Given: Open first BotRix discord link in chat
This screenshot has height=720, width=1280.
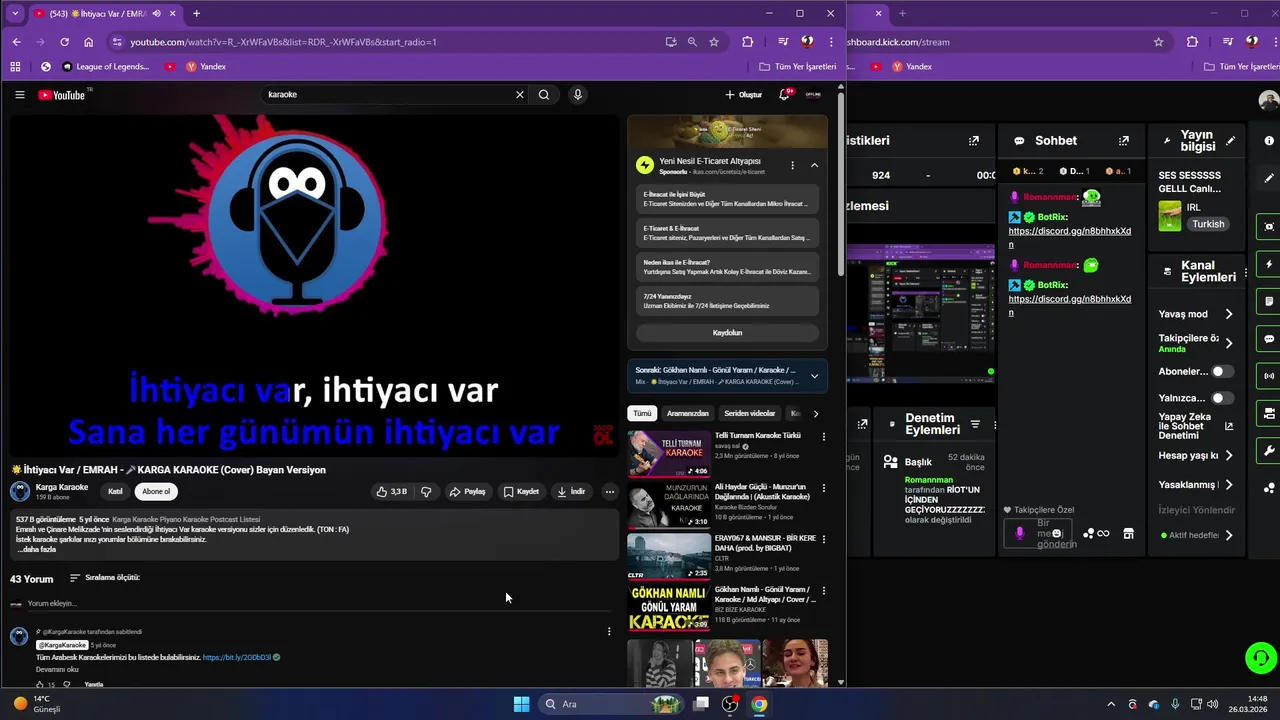Looking at the screenshot, I should pyautogui.click(x=1070, y=237).
